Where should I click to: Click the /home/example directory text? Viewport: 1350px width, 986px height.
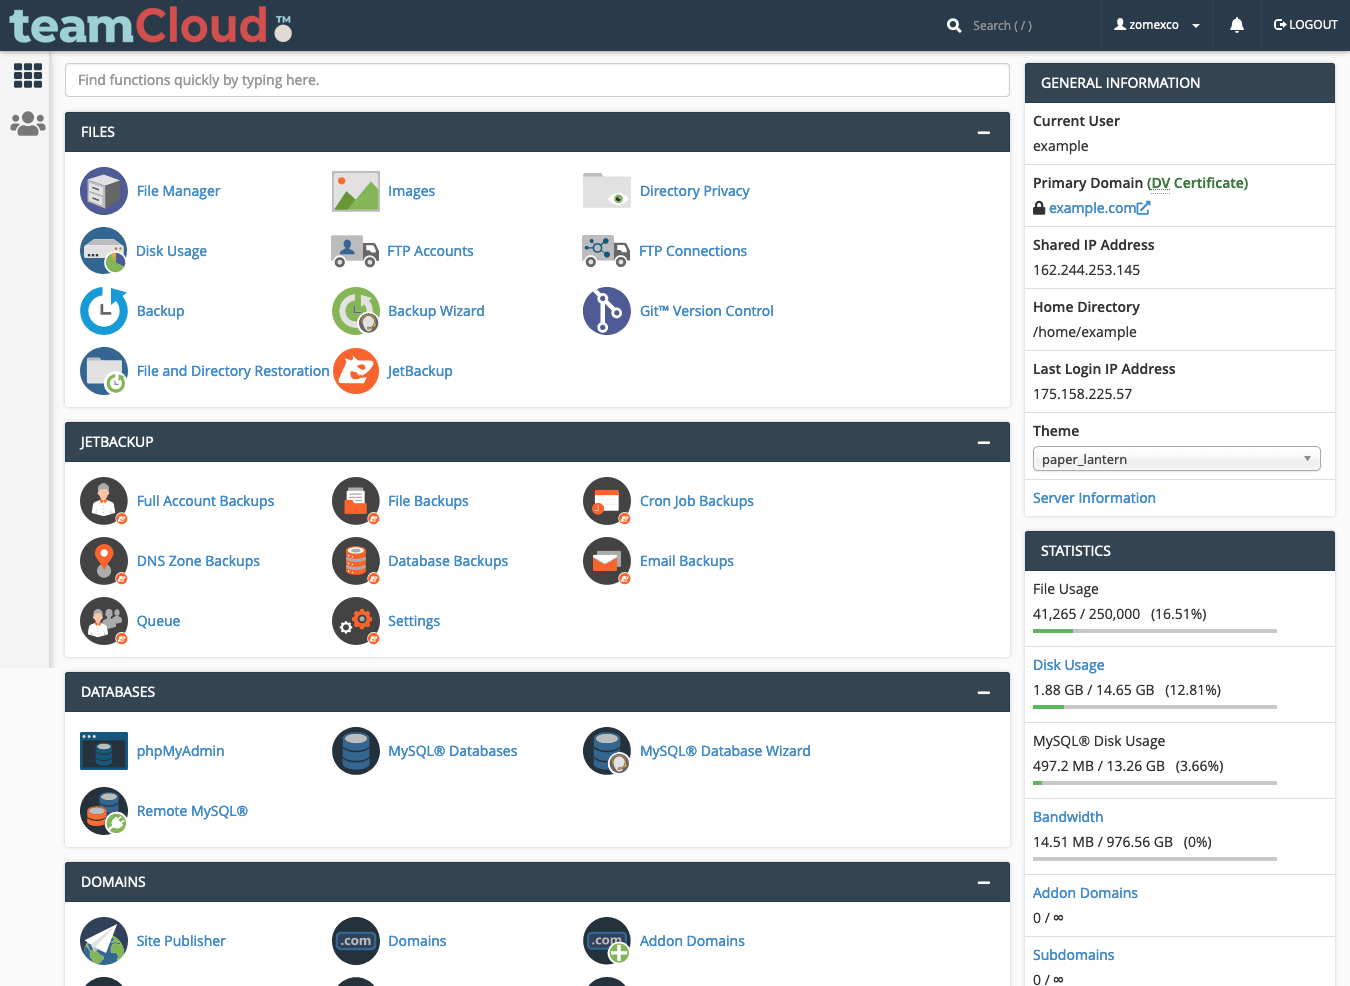pos(1084,332)
